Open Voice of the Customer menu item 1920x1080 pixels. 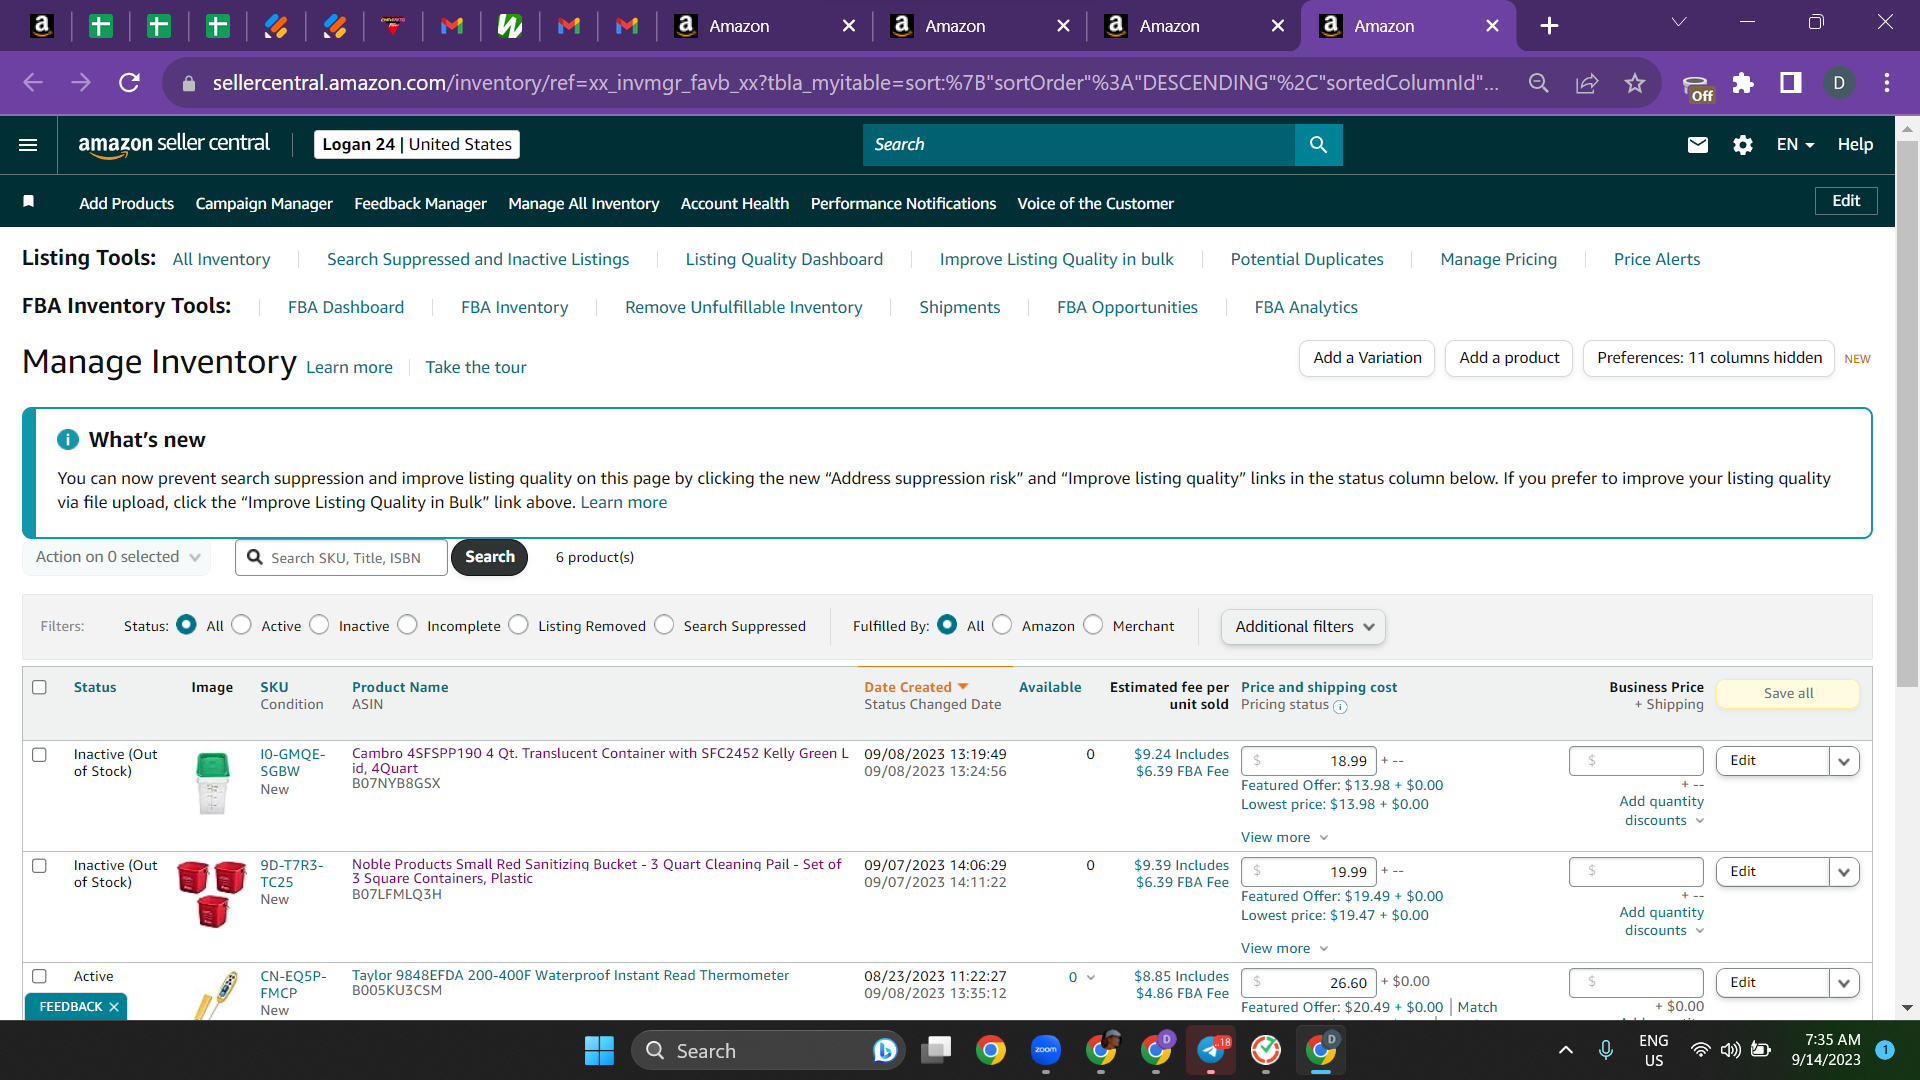click(x=1095, y=203)
